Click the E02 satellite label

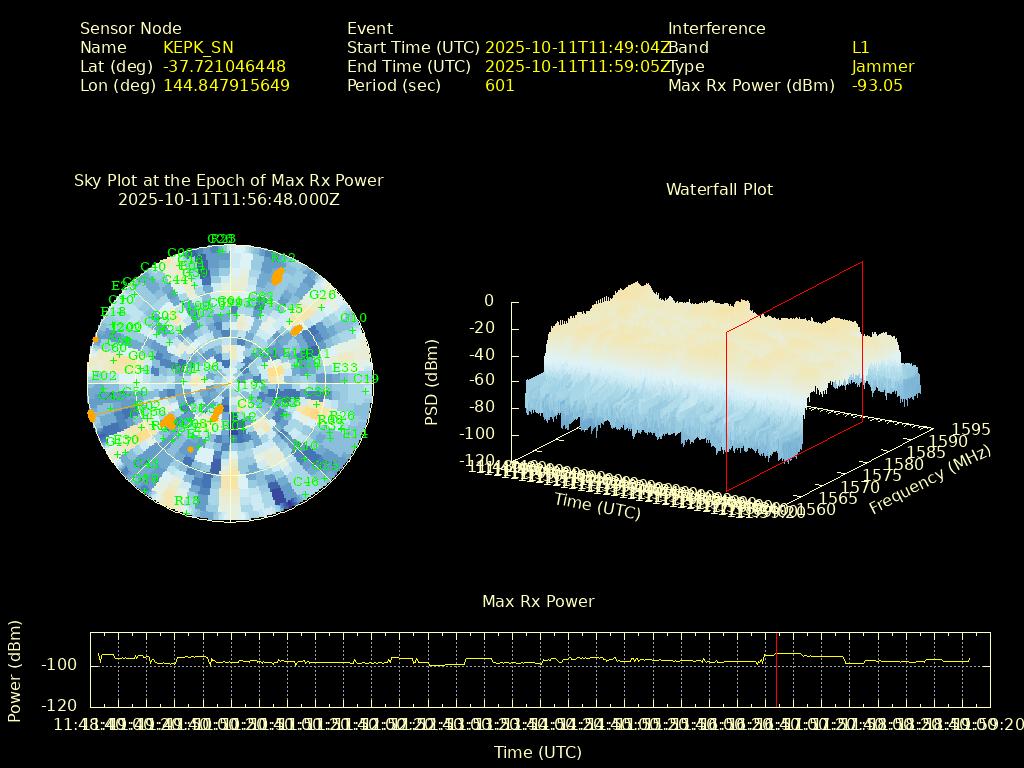(104, 376)
